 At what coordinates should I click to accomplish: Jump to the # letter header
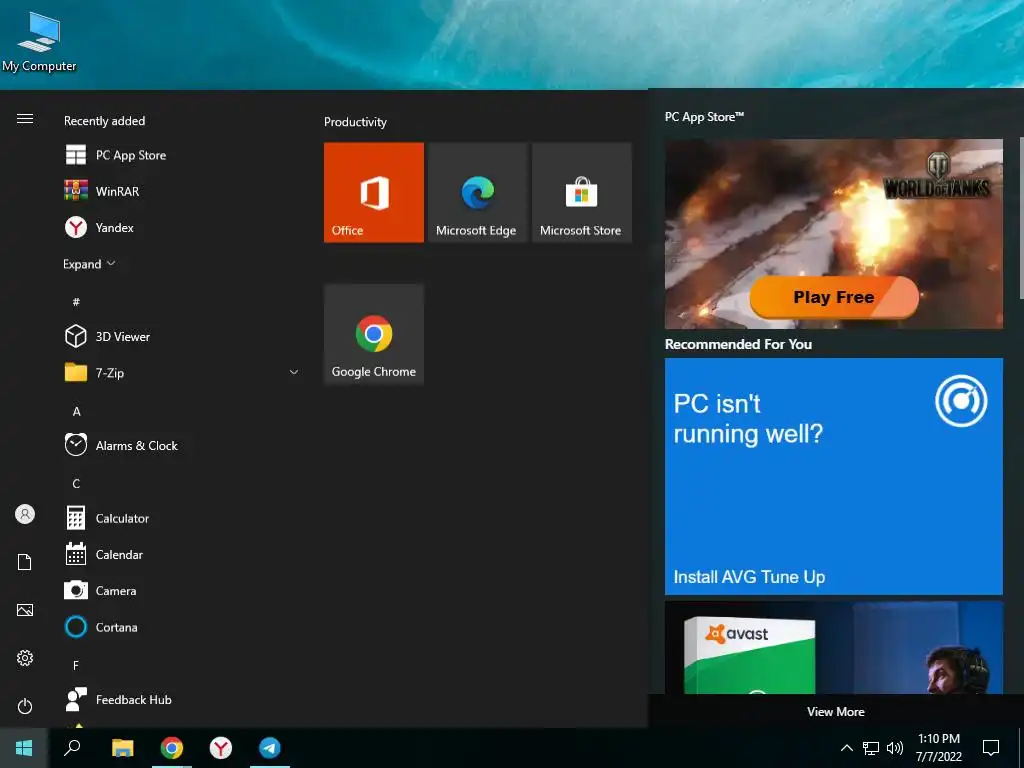point(76,302)
